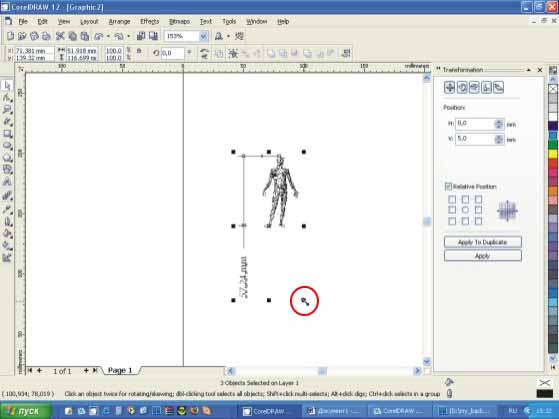Click the Apply To Duplicate button
This screenshot has height=419, width=559.
coord(482,242)
